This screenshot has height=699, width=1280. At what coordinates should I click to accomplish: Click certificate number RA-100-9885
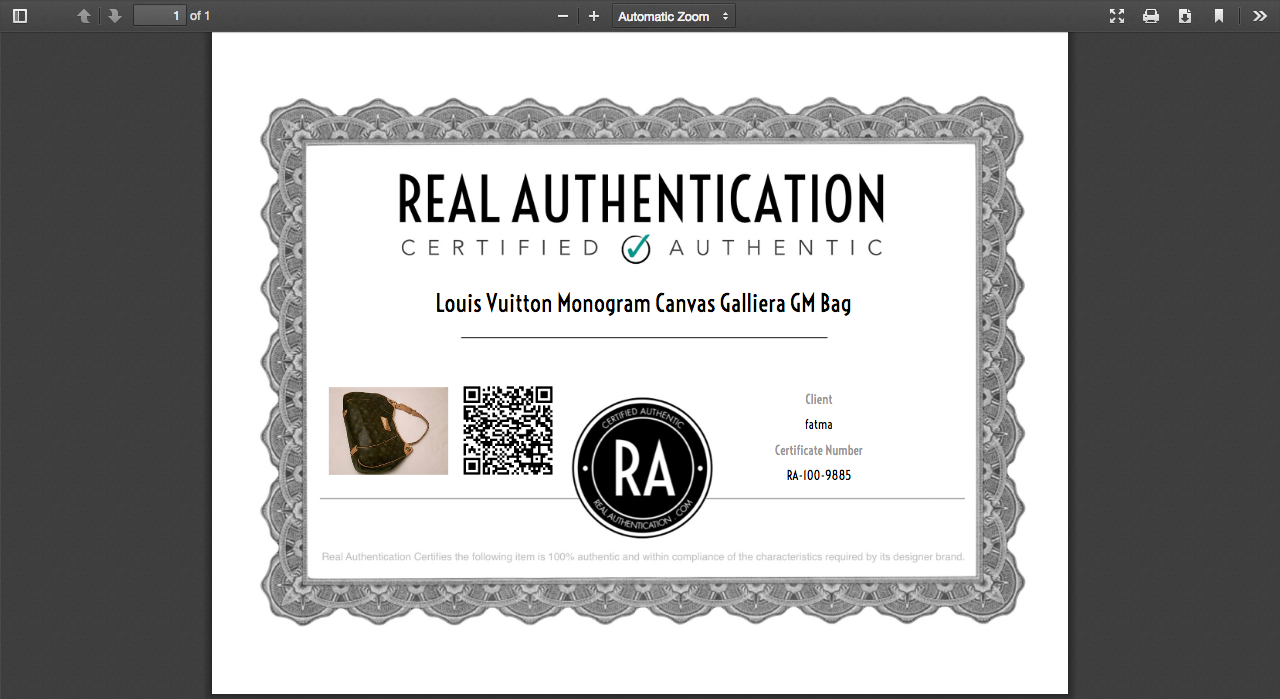coord(819,476)
